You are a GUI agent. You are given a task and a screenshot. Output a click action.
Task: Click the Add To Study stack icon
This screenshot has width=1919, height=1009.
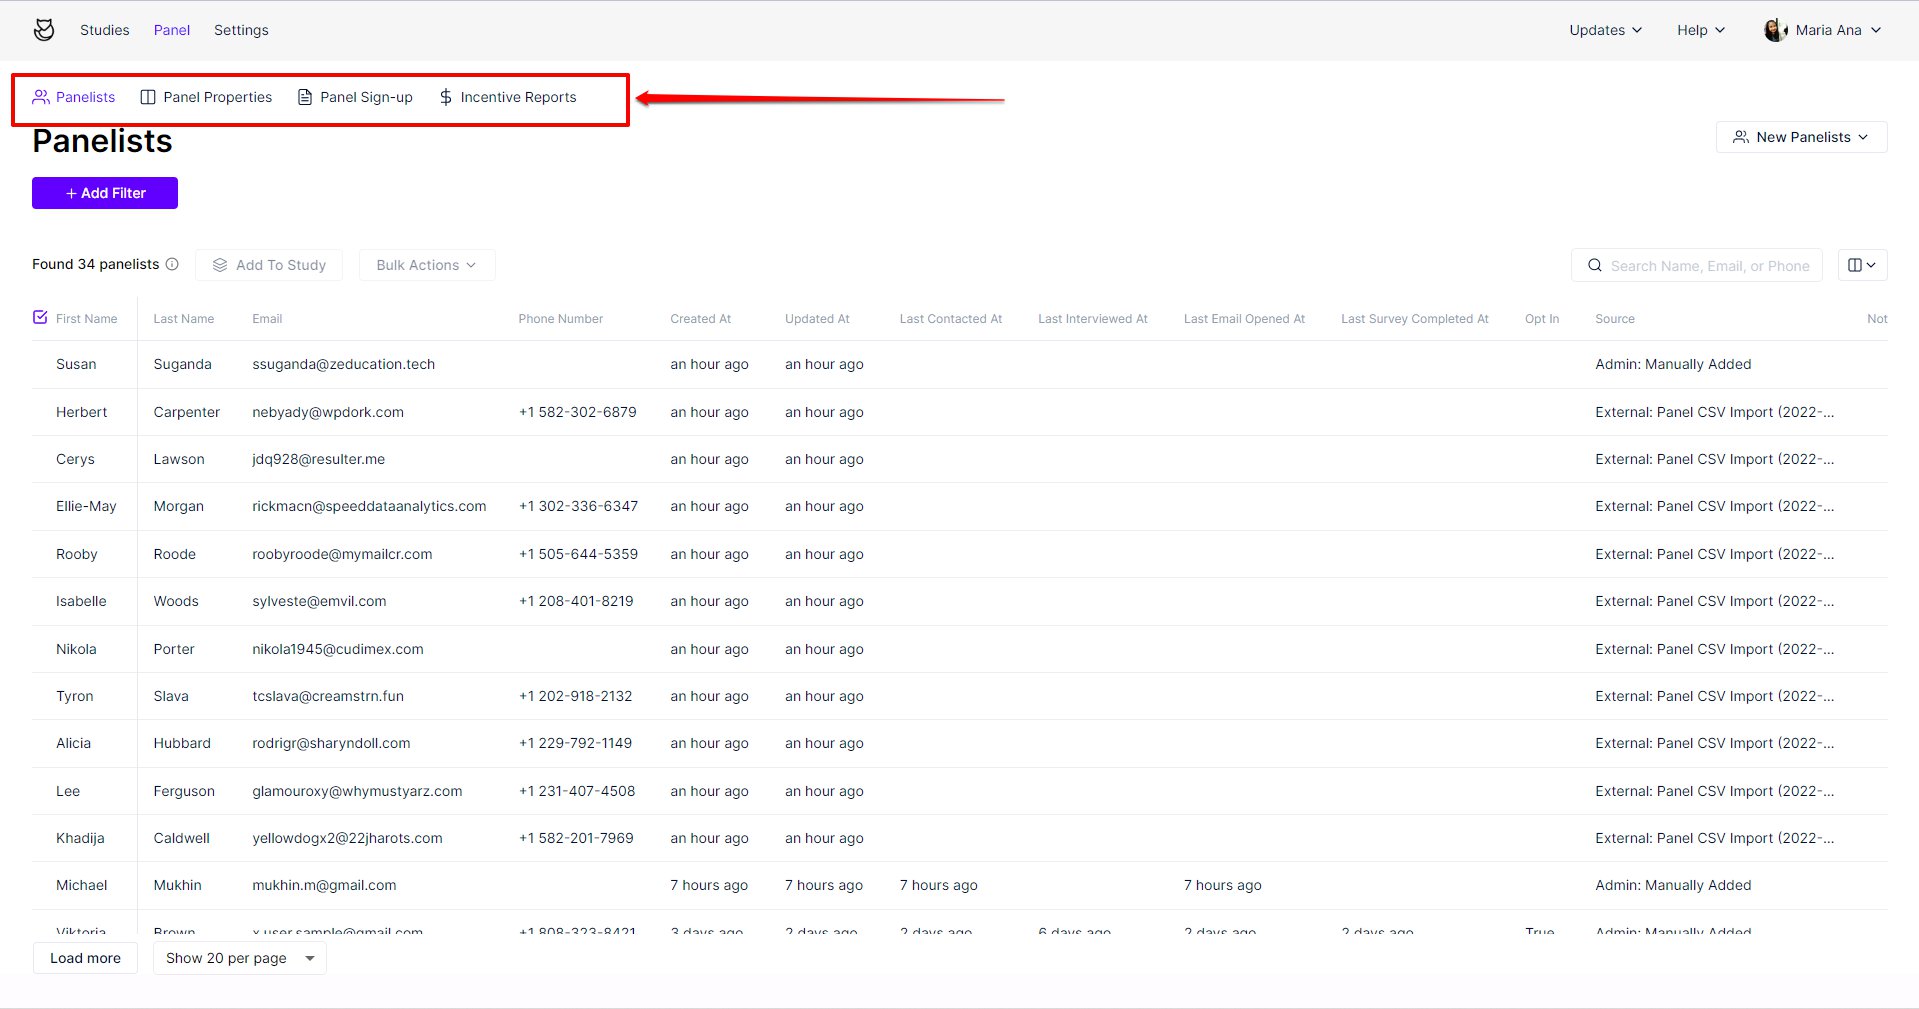[220, 265]
